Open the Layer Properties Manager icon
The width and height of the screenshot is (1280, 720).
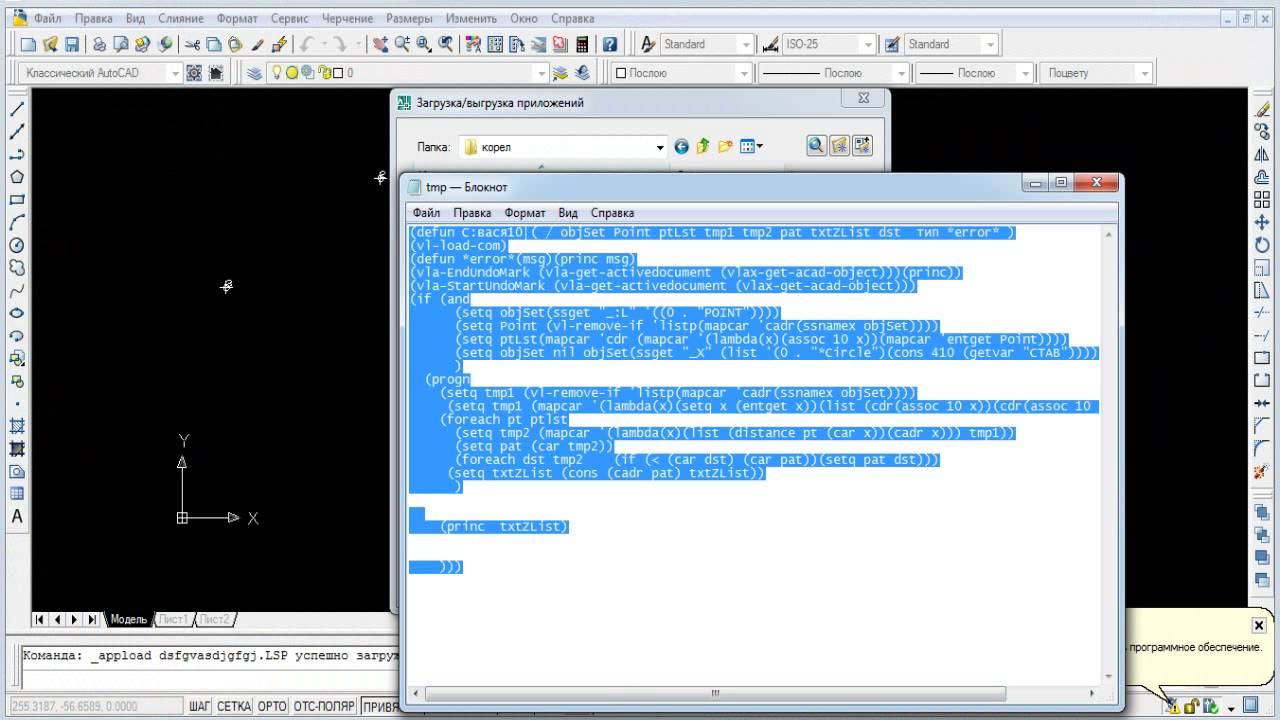254,73
